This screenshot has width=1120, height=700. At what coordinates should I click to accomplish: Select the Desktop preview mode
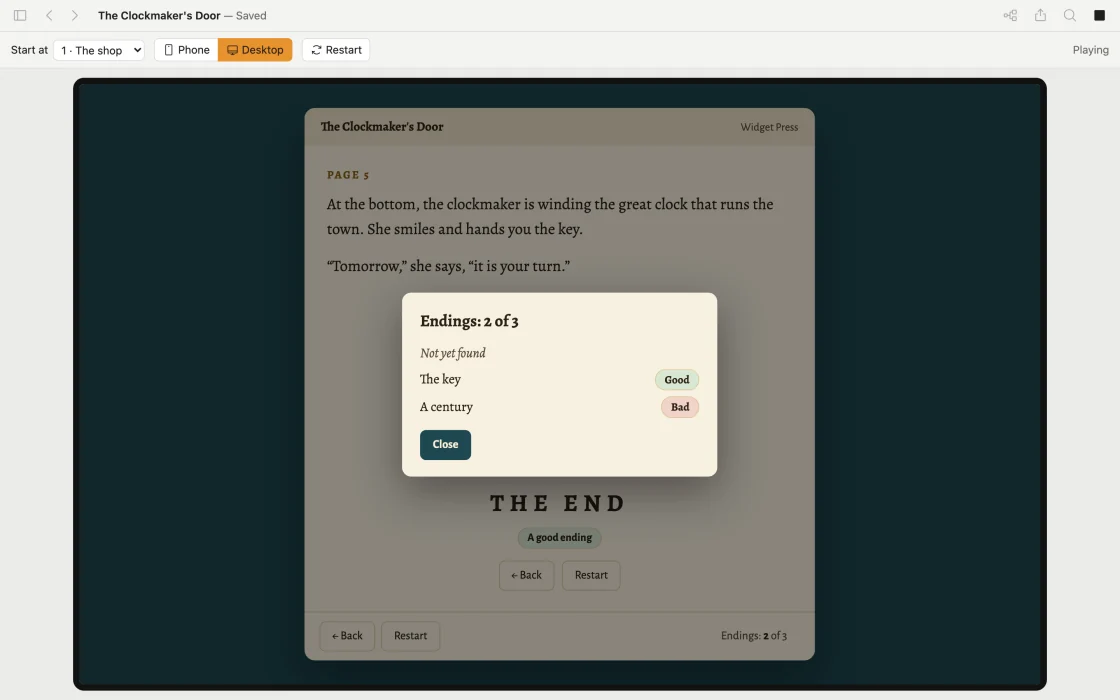click(x=255, y=50)
